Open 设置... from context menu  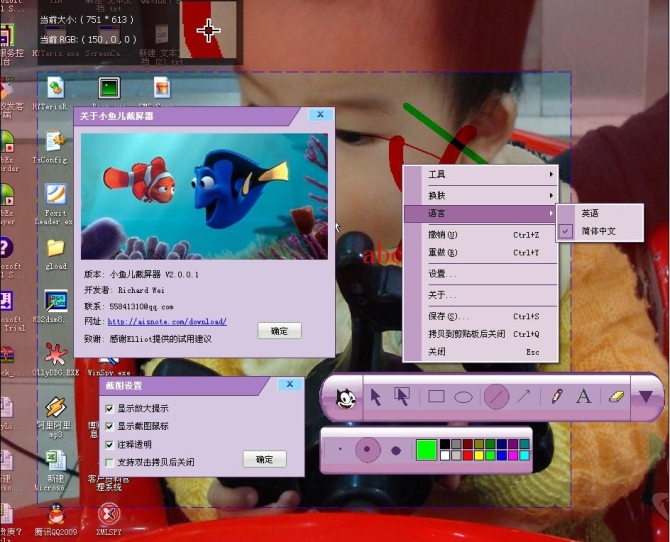point(481,274)
